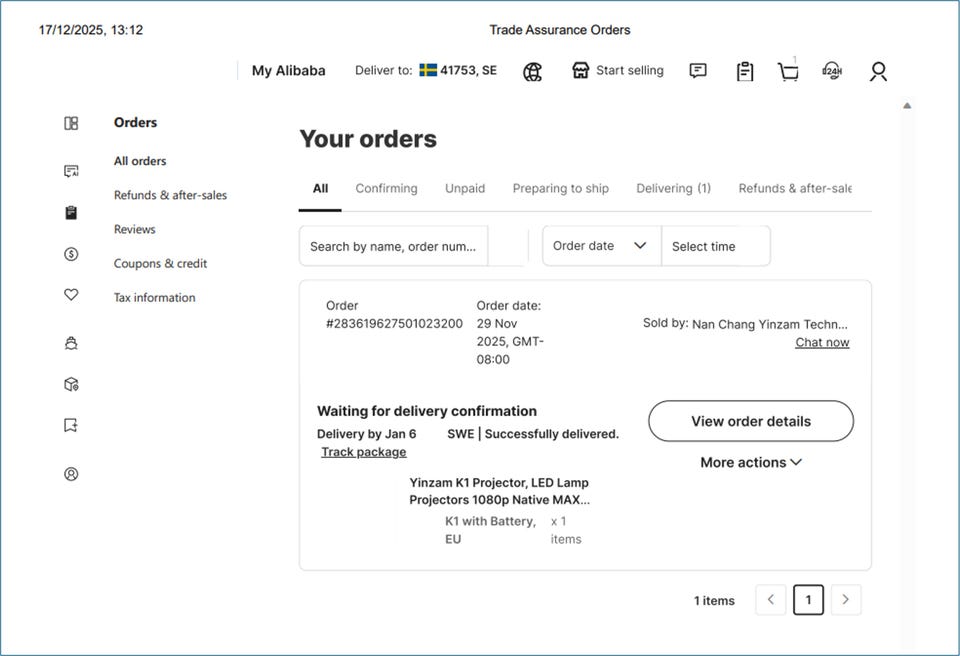Click the AI message icon in sidebar
This screenshot has height=656, width=960.
tap(71, 171)
